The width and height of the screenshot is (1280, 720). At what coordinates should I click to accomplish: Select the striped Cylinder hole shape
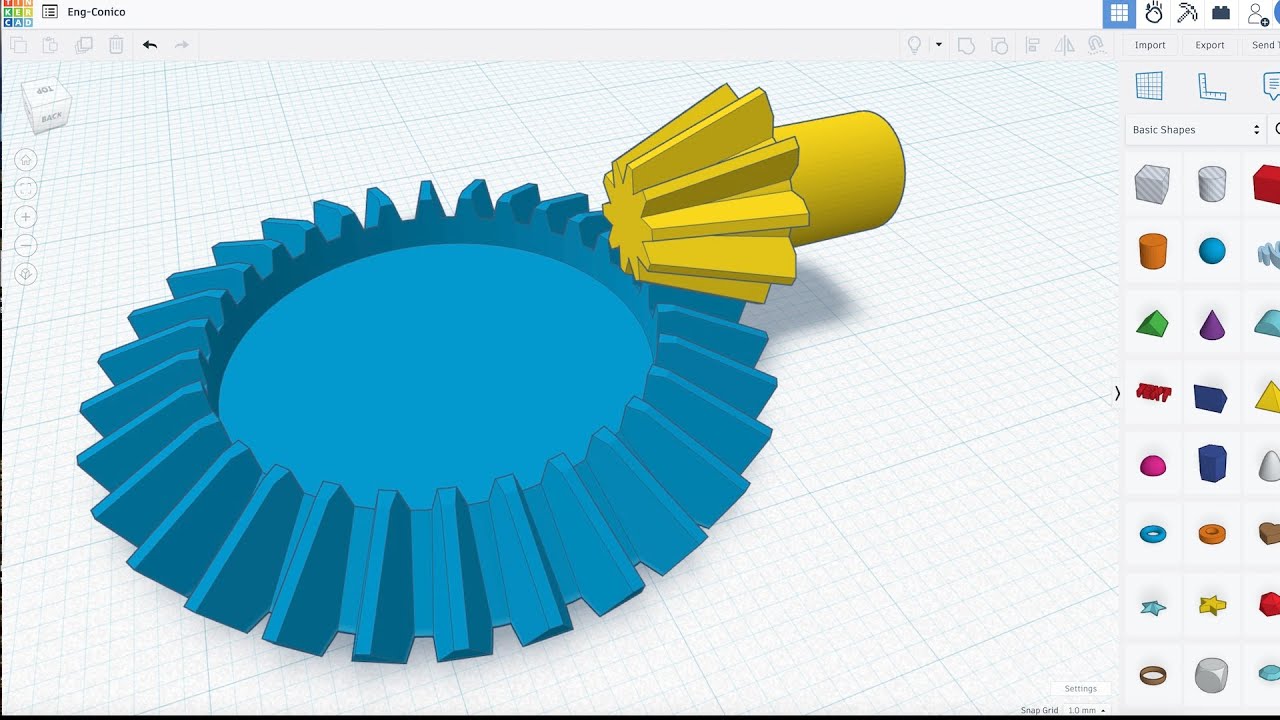pos(1212,184)
